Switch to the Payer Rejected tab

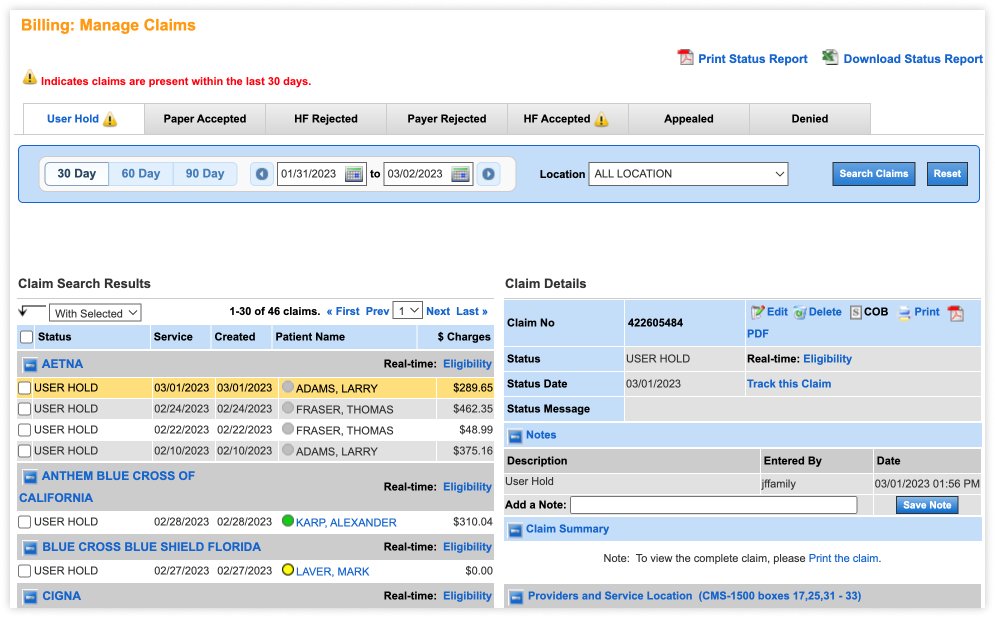click(x=446, y=118)
